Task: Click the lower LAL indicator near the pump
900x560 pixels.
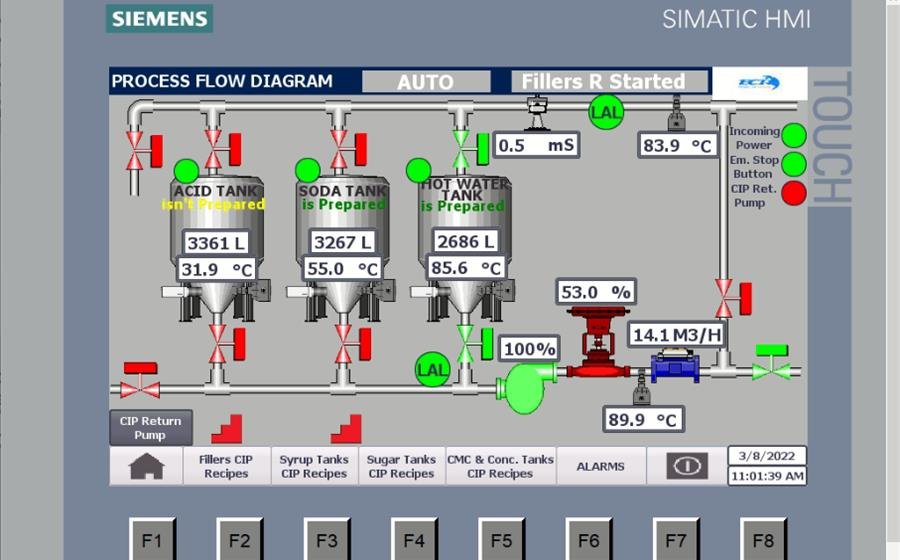Action: pos(432,370)
